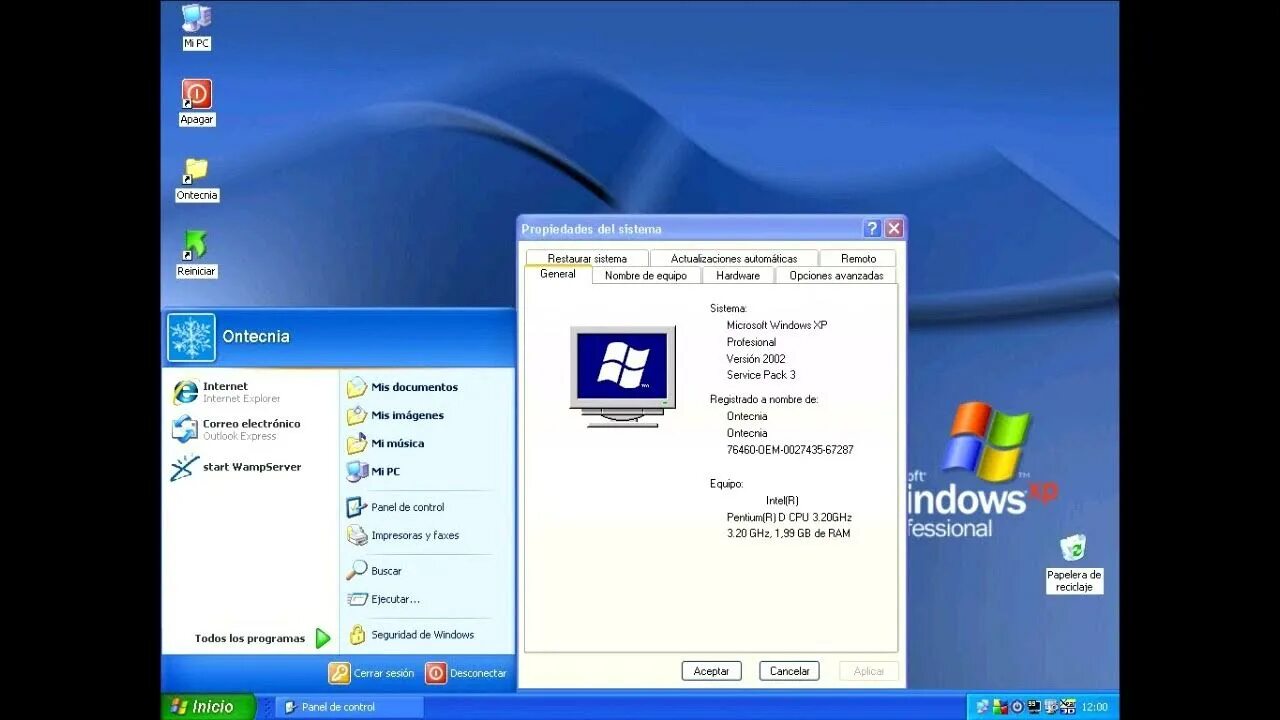Select the Apagar desktop shortcut

[x=196, y=102]
